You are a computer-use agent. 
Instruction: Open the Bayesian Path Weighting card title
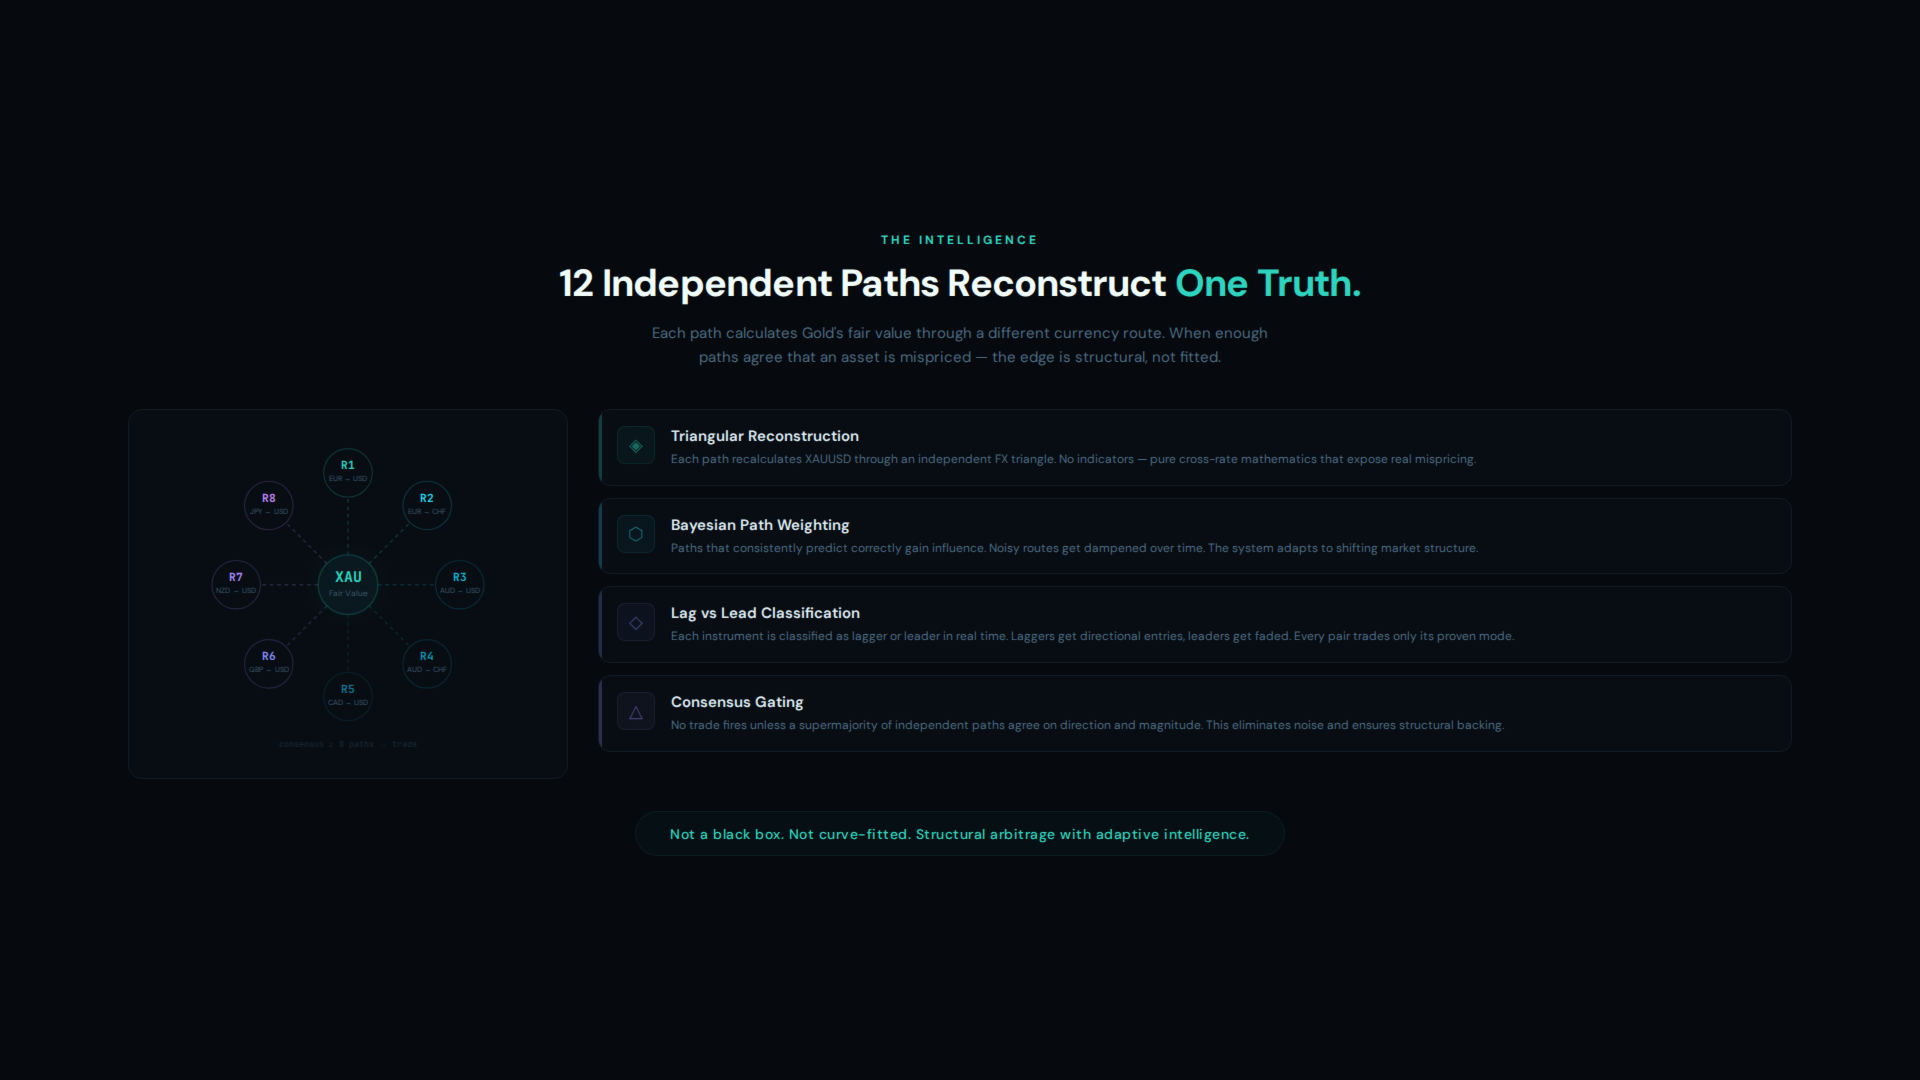759,525
